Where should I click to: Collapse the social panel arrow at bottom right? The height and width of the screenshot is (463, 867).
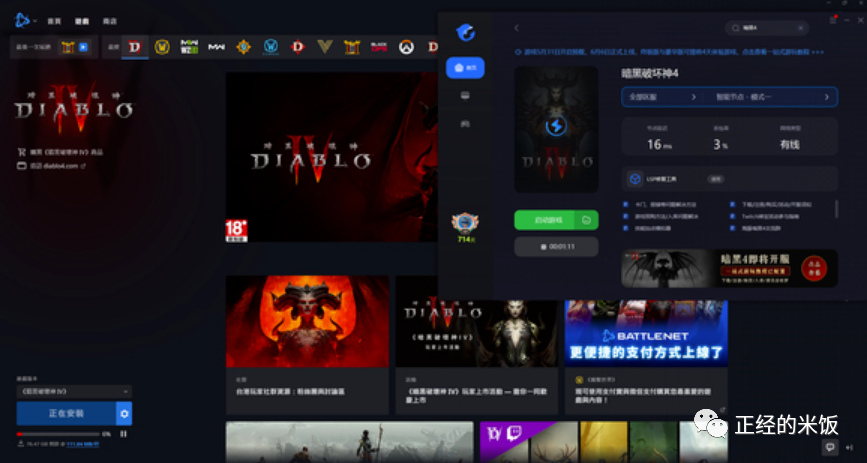coord(849,447)
